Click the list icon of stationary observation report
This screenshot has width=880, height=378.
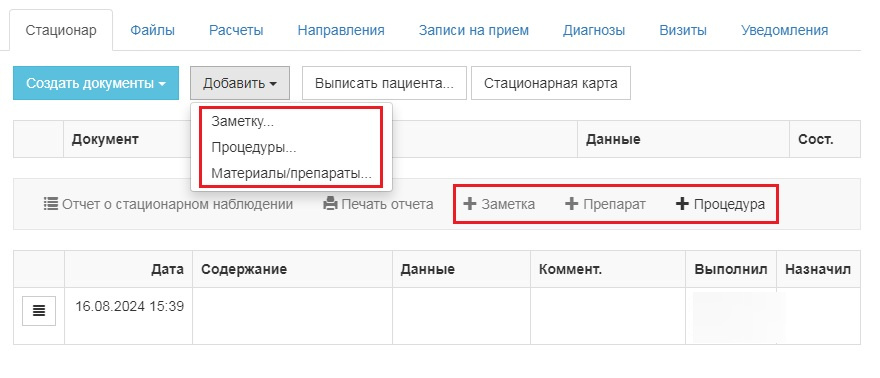coord(51,204)
